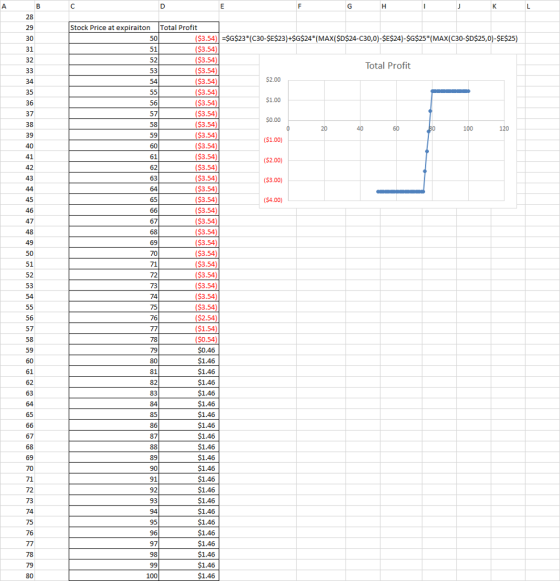Screen dimensions: 560x581
Task: Select column header B
Action: coord(52,6)
